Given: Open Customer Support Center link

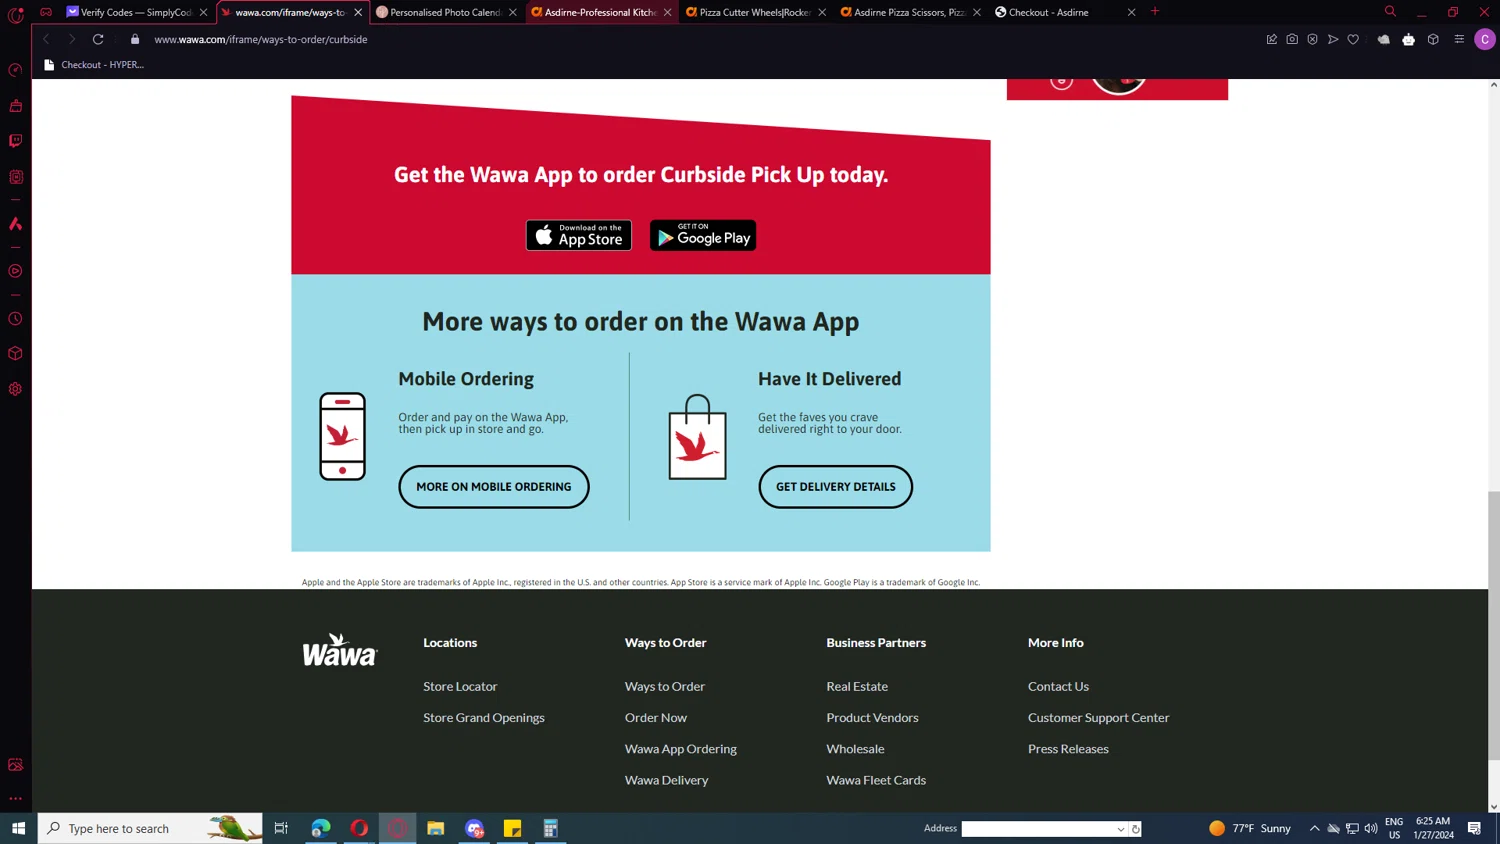Looking at the screenshot, I should tap(1098, 717).
